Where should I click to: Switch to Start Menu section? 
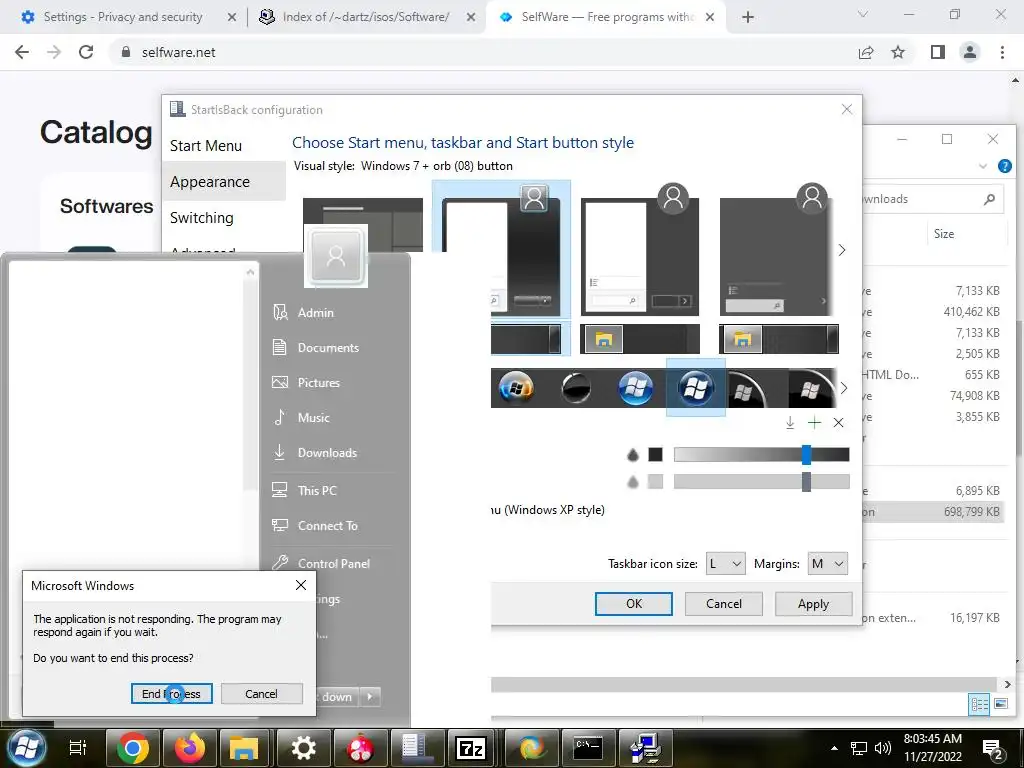tap(206, 146)
